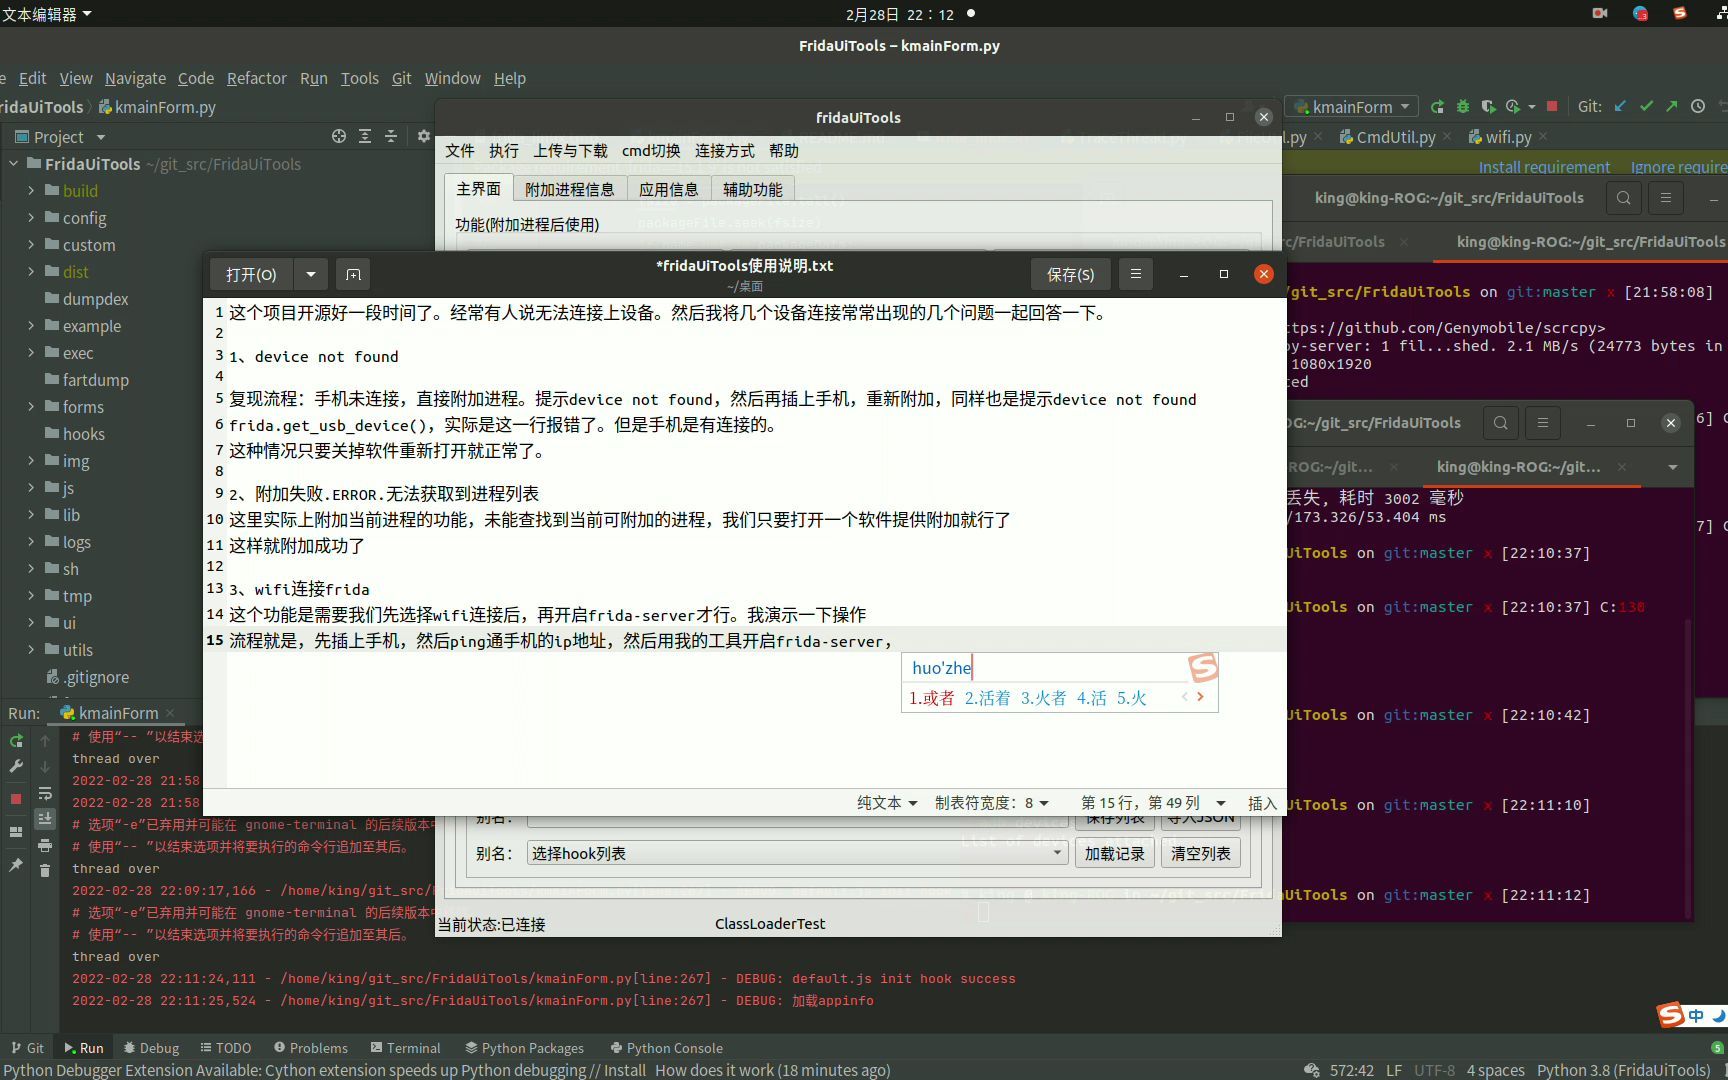Image resolution: width=1728 pixels, height=1080 pixels.
Task: Start debugging with the bug icon
Action: pos(1462,106)
